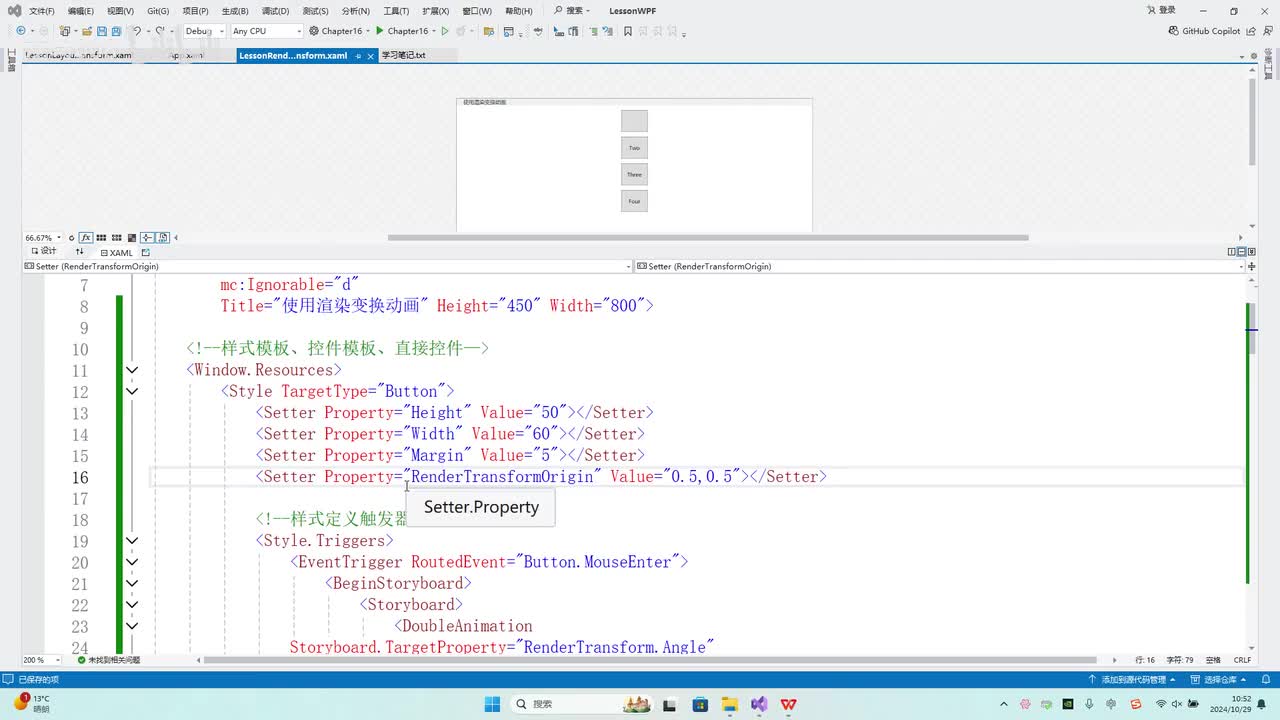This screenshot has height=720, width=1280.
Task: Collapse the Storyboard node on line 22
Action: coord(132,605)
